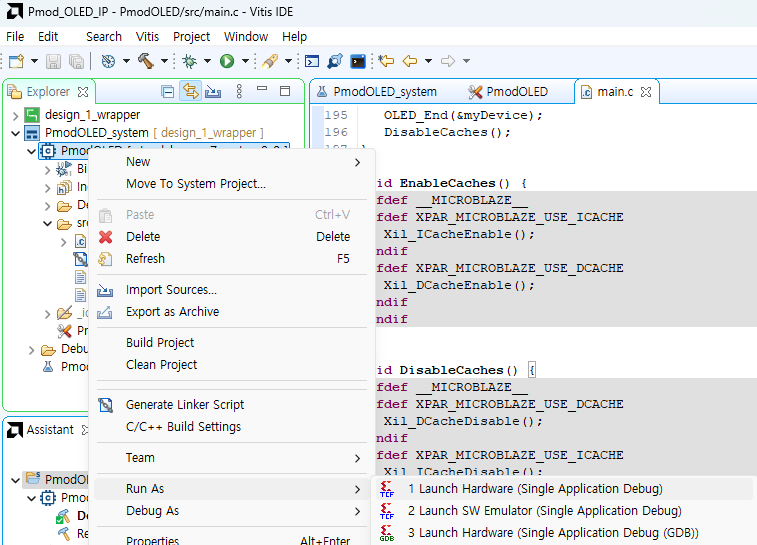
Task: Open the Project menu
Action: coord(192,37)
